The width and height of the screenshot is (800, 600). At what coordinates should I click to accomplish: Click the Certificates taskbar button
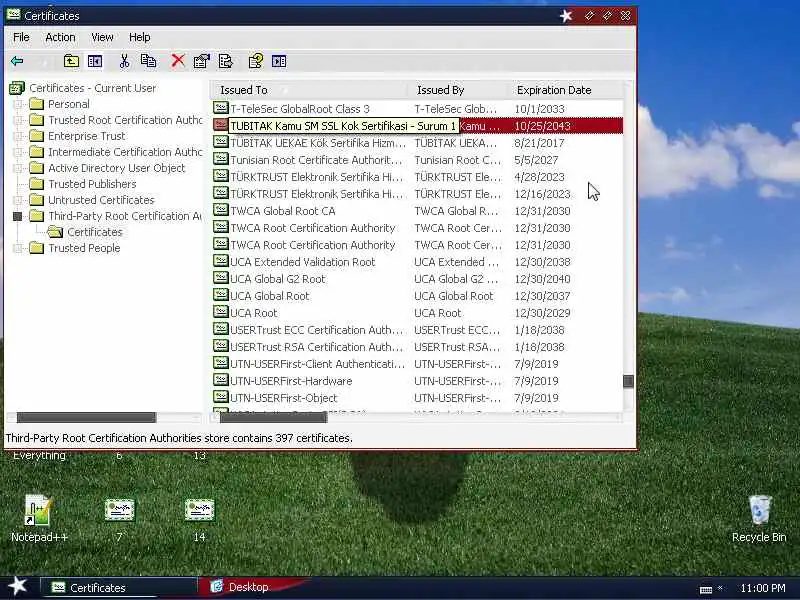[118, 588]
